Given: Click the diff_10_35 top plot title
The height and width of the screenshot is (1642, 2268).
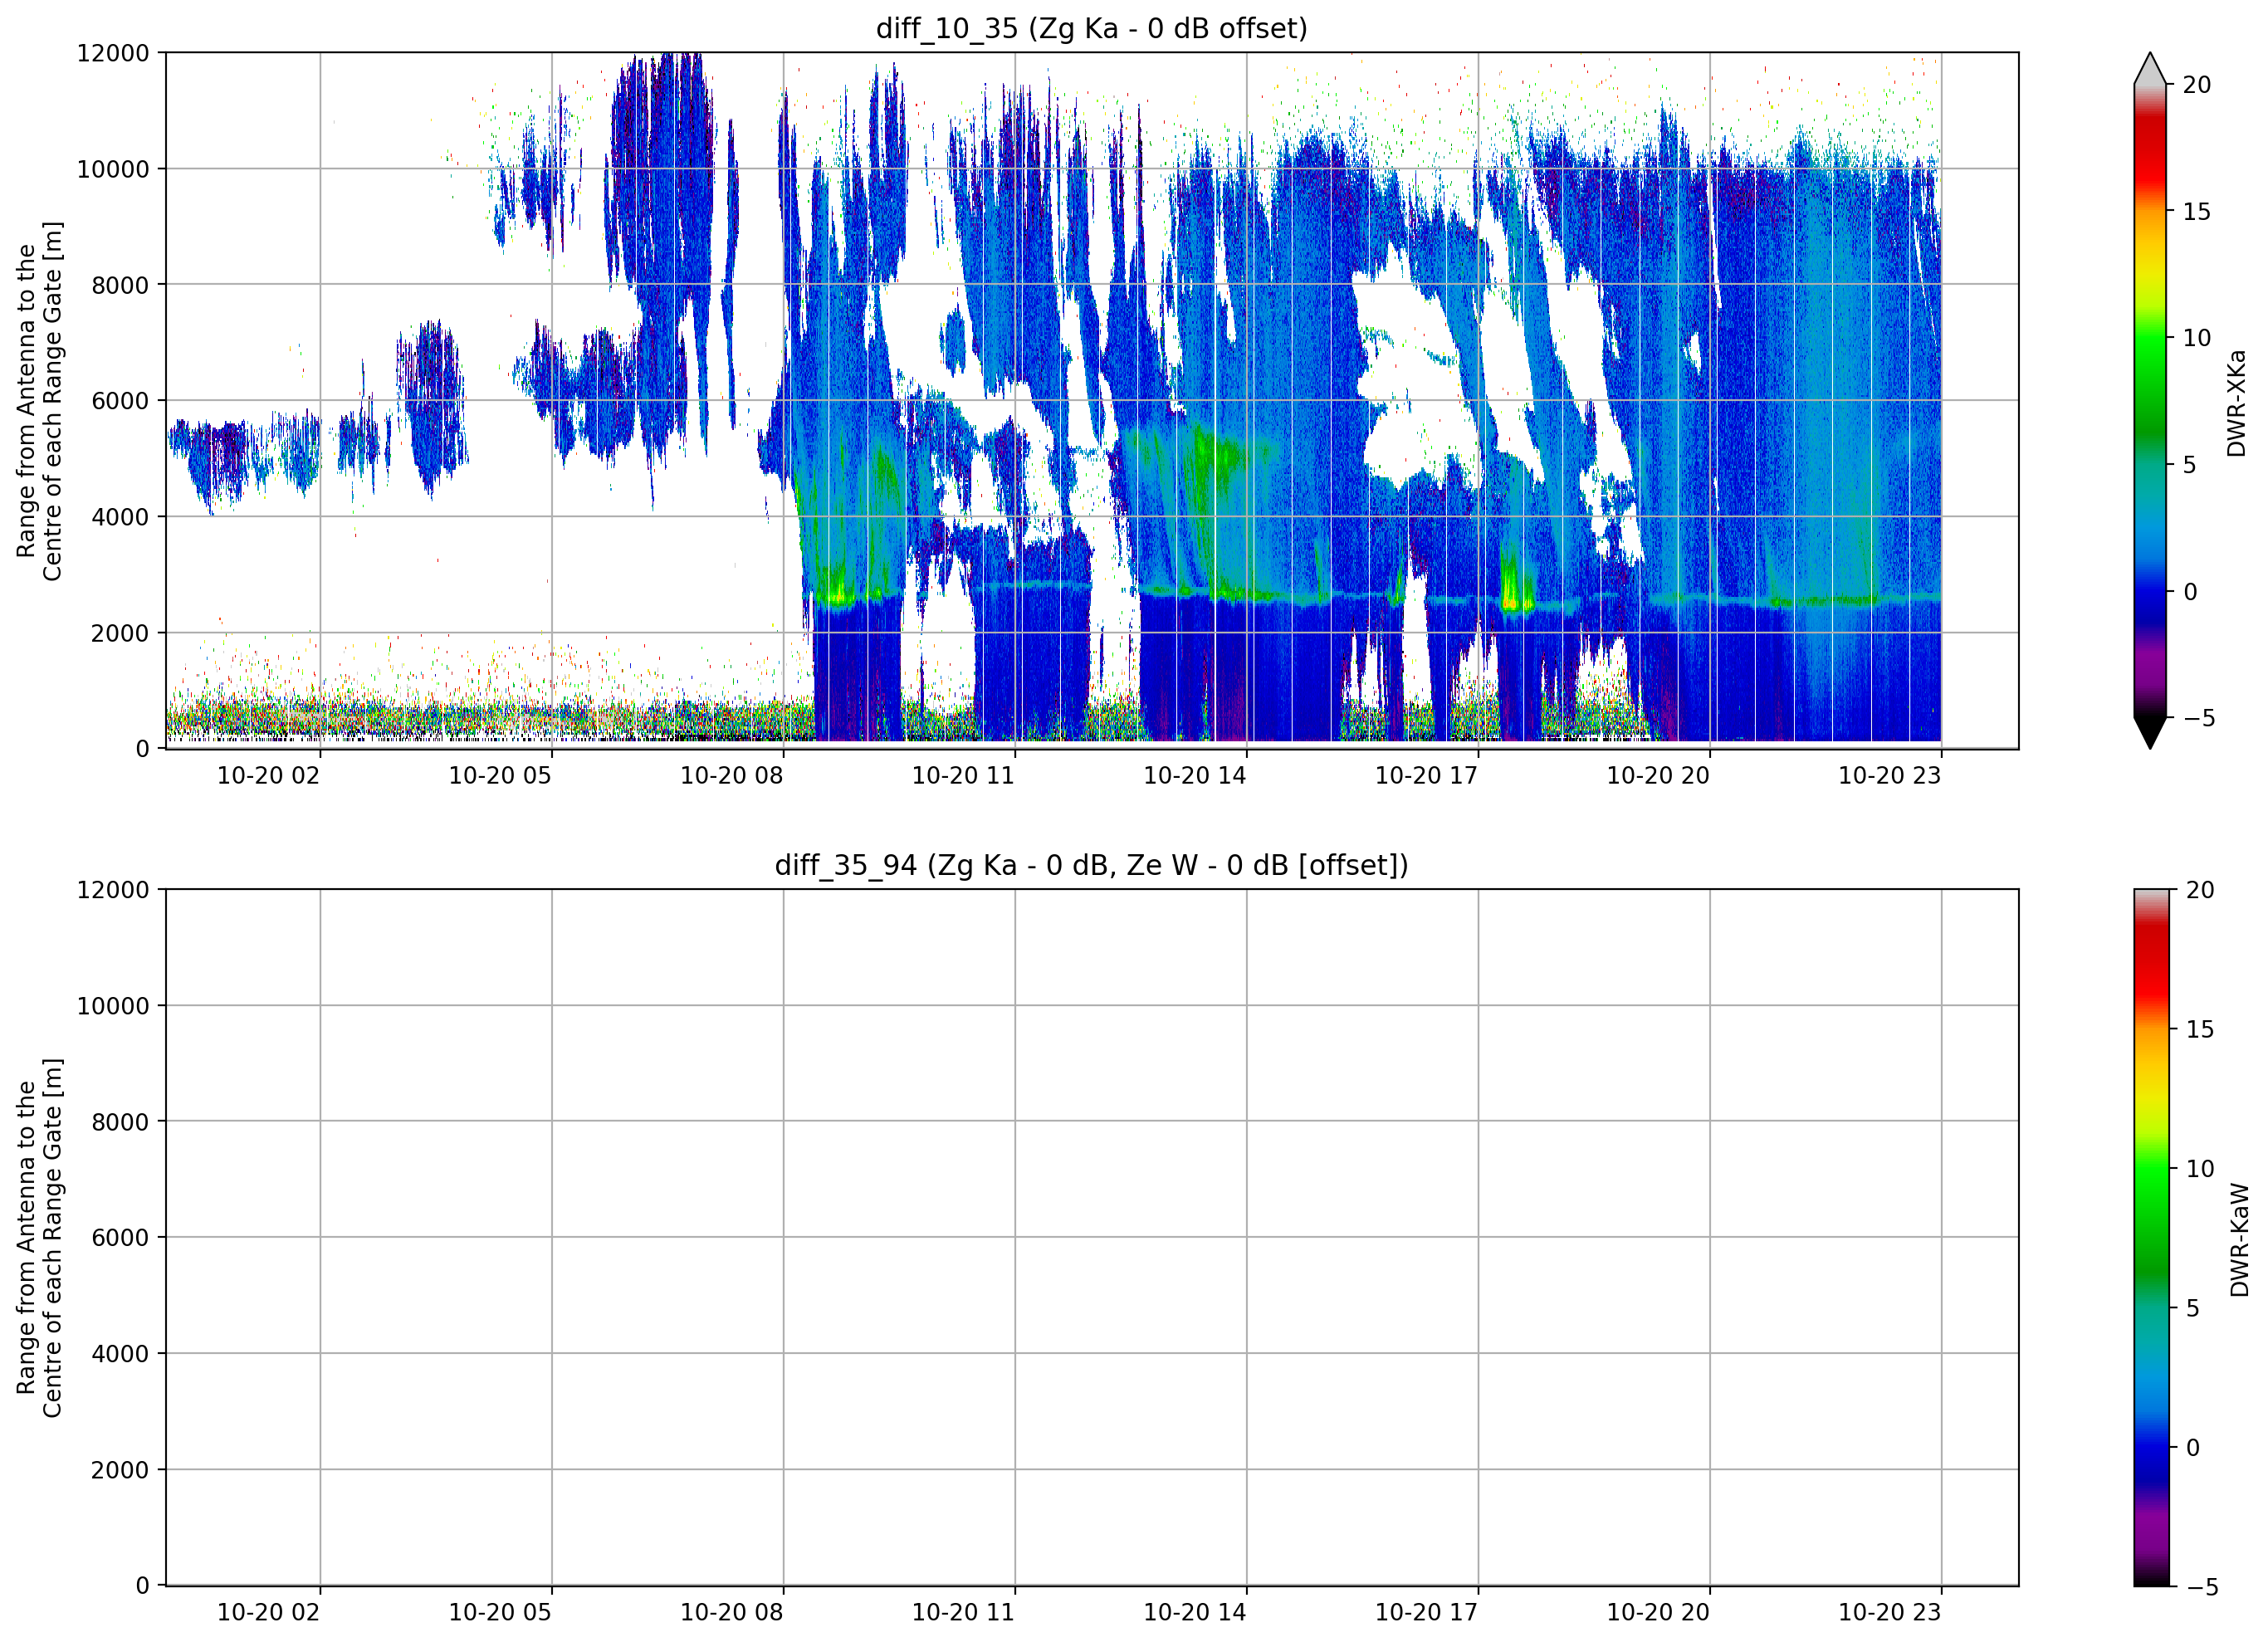Looking at the screenshot, I should 1091,28.
